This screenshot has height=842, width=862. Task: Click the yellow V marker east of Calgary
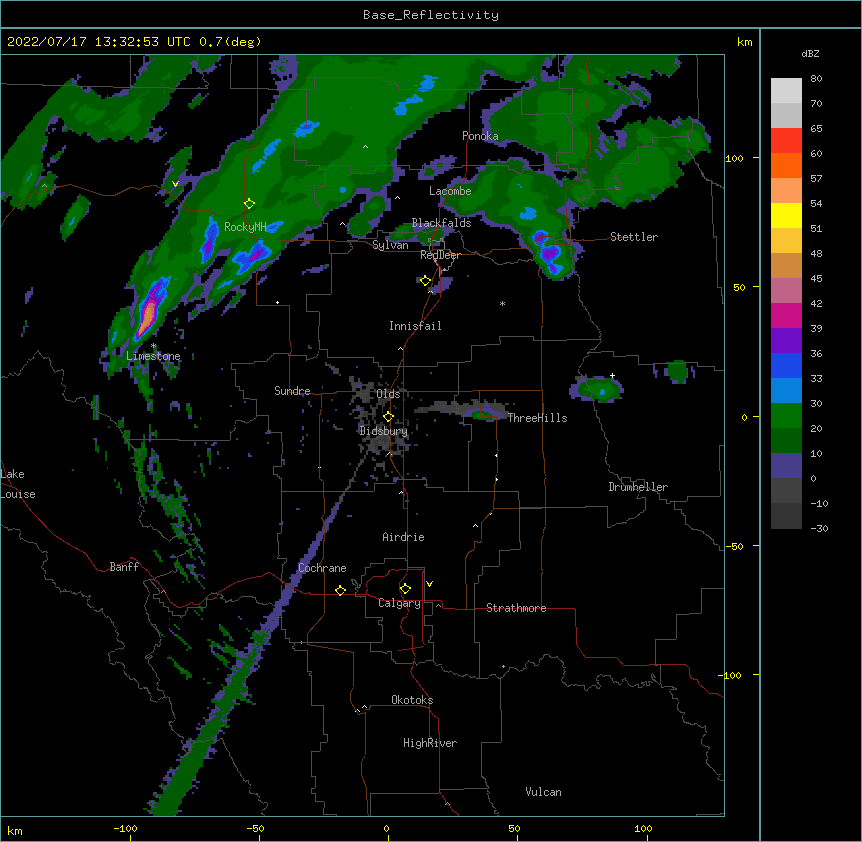429,584
